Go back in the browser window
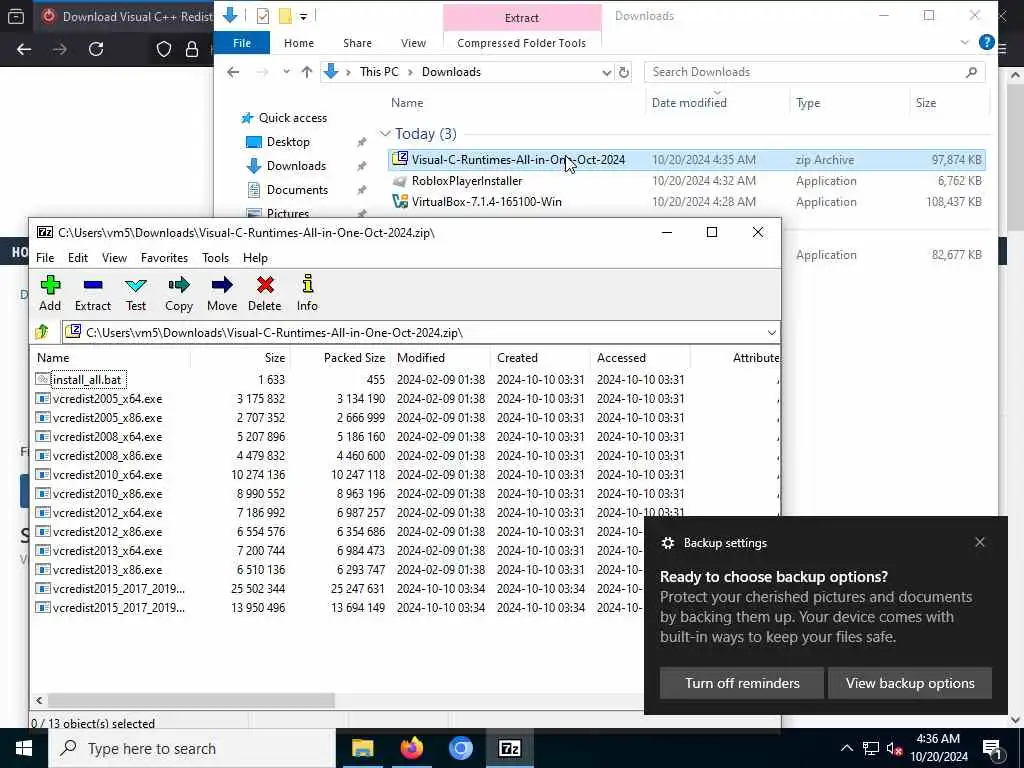This screenshot has height=768, width=1024. pos(24,49)
